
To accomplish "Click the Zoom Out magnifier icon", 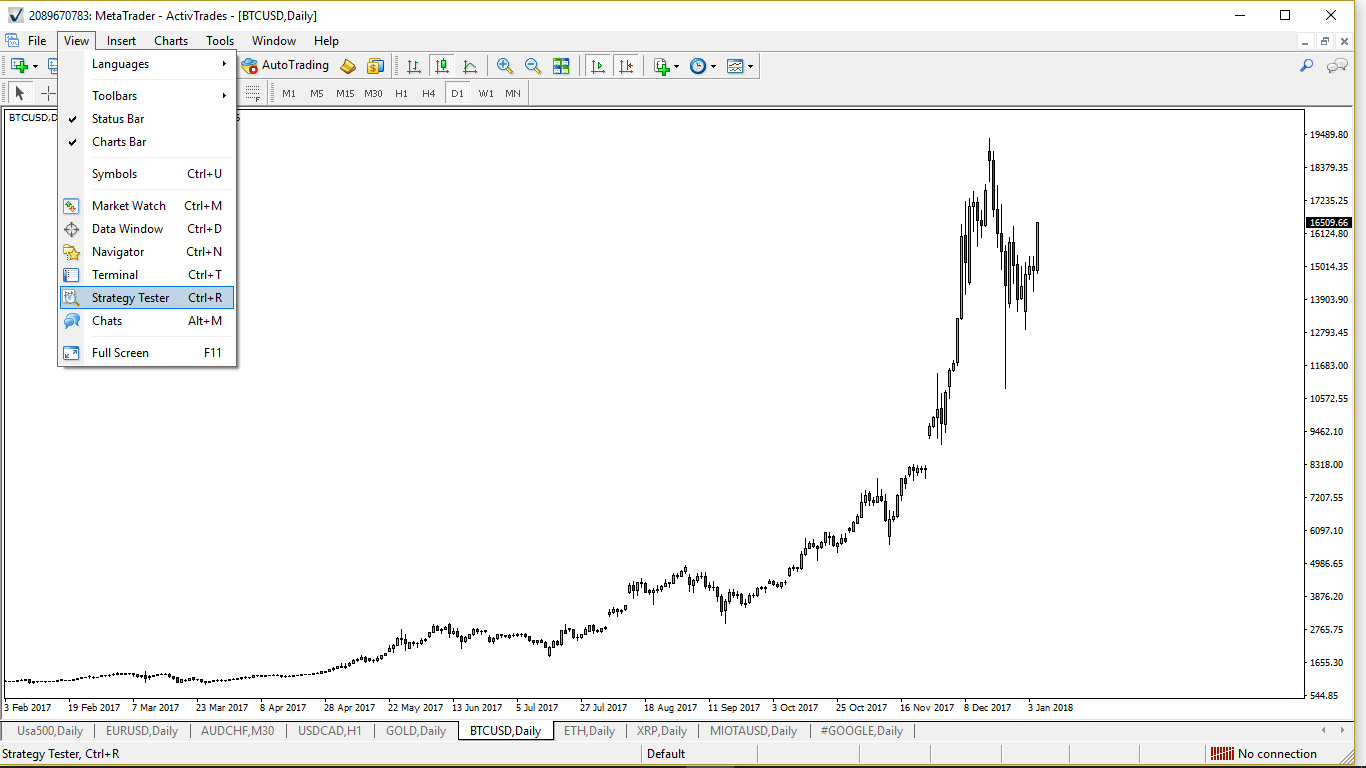I will pos(533,66).
